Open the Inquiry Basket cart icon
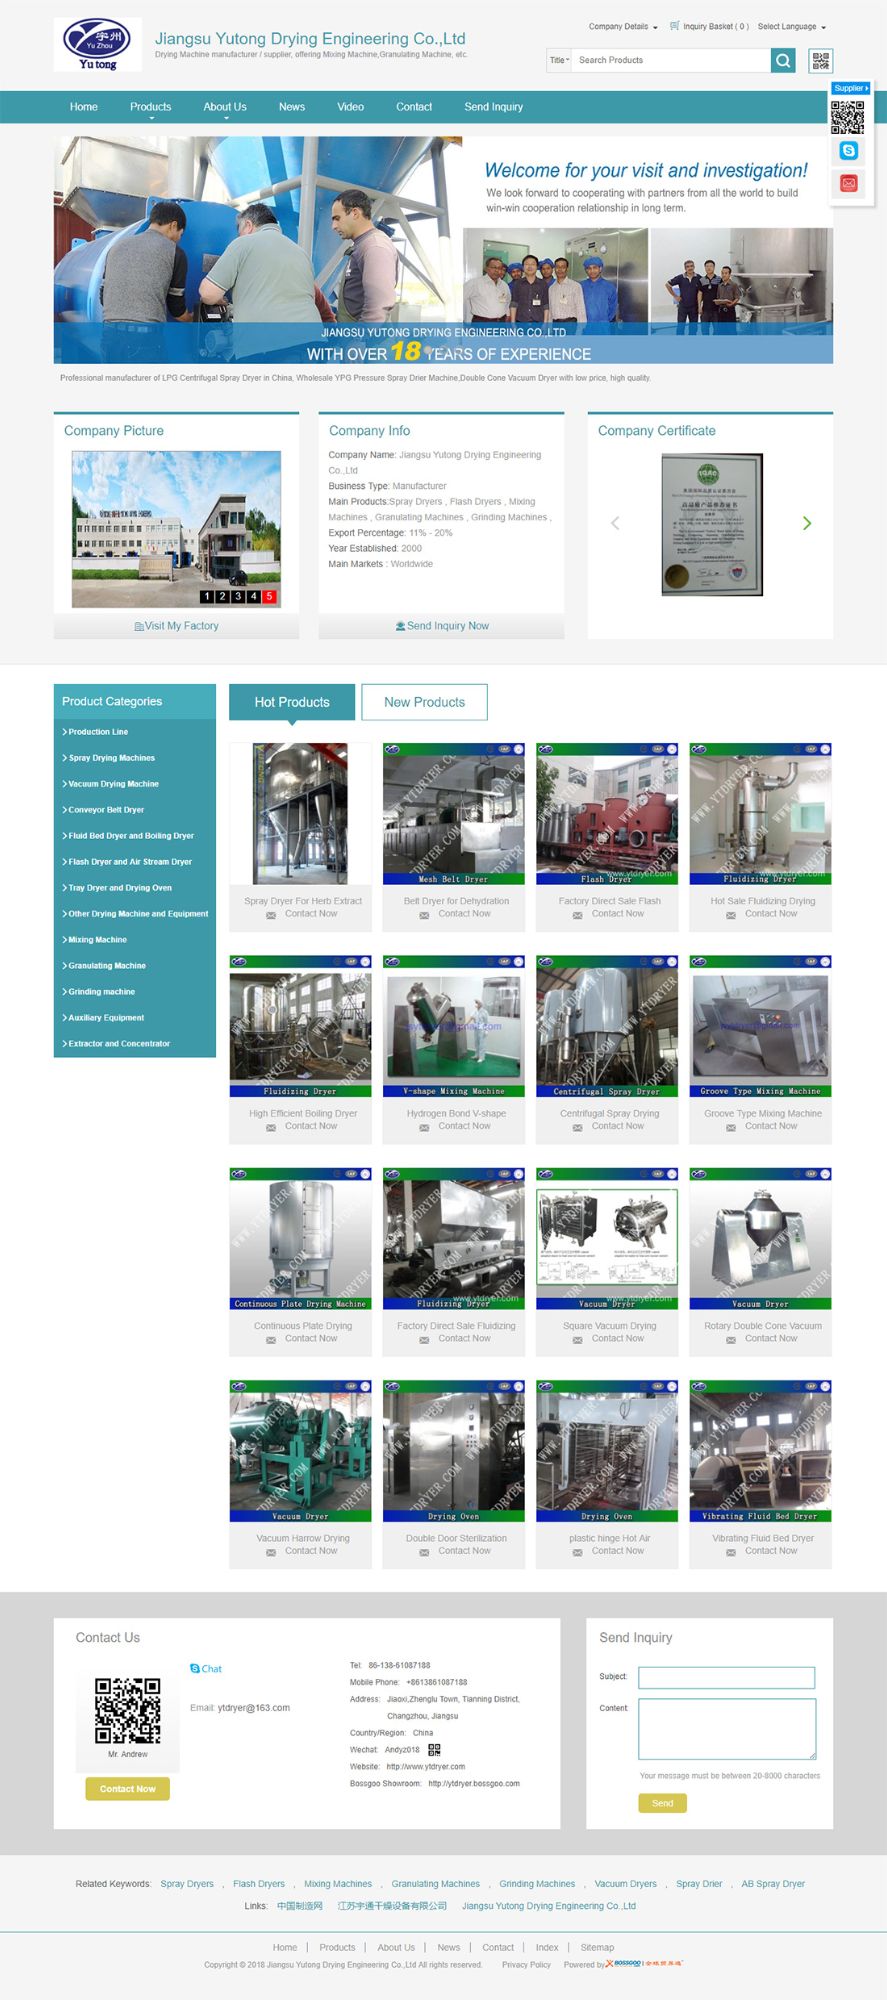The height and width of the screenshot is (2000, 887). pyautogui.click(x=674, y=26)
